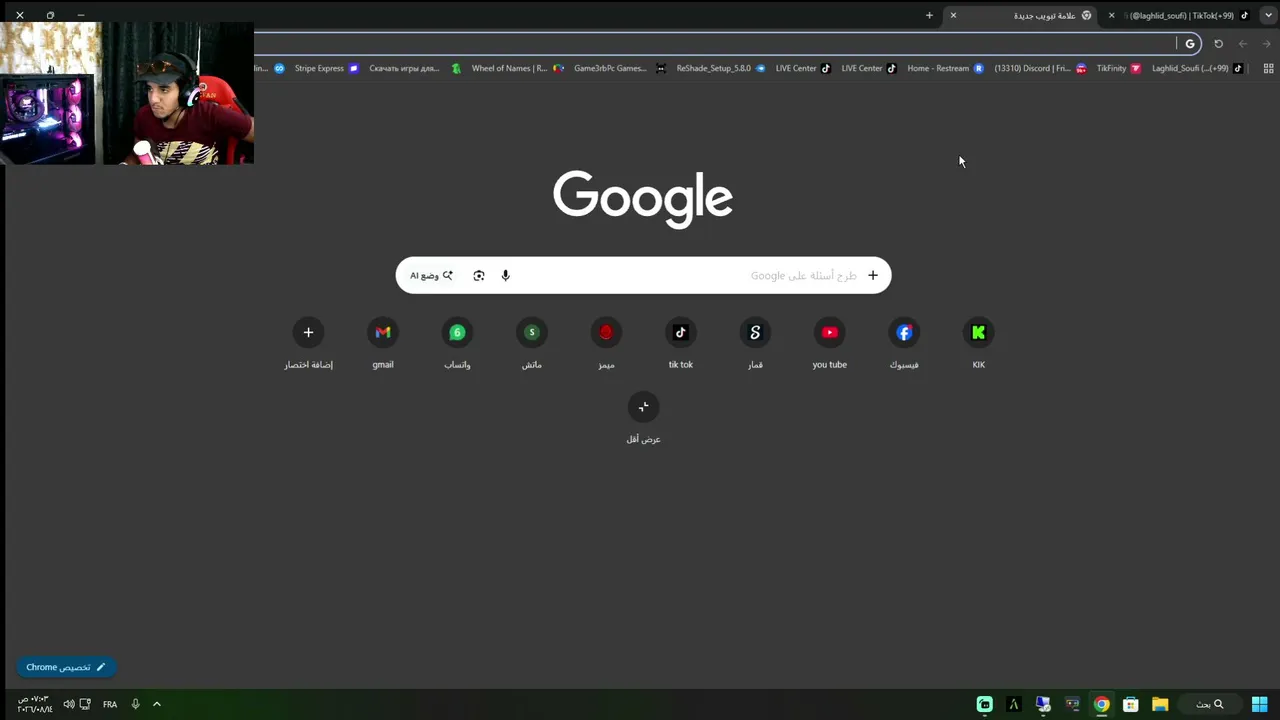Open the Wheel of Names bookmark
Screen dimensions: 1280x720
pyautogui.click(x=517, y=69)
